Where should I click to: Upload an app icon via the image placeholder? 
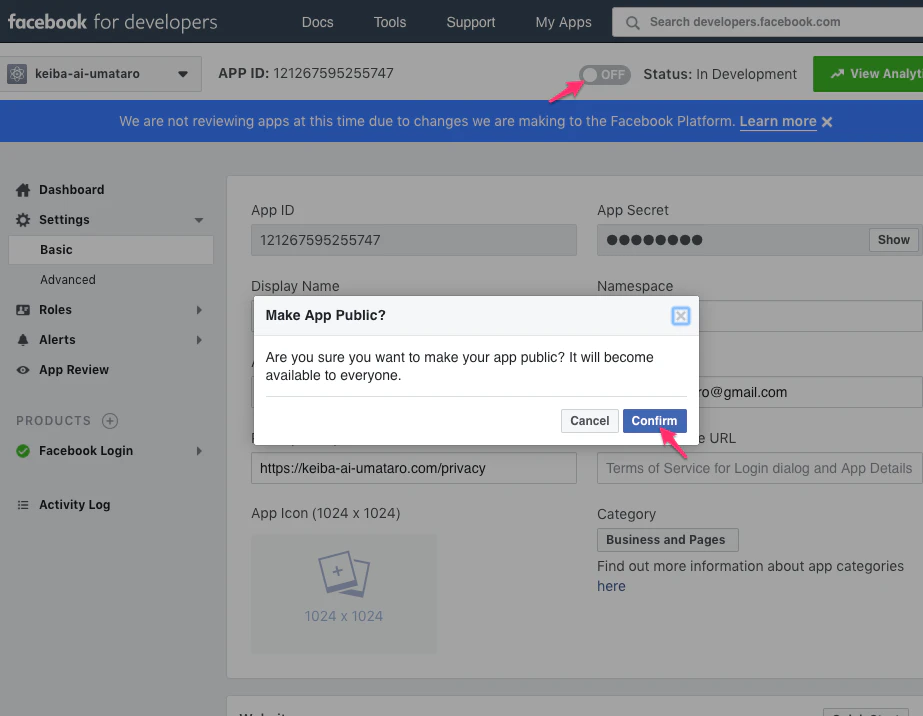[x=344, y=594]
